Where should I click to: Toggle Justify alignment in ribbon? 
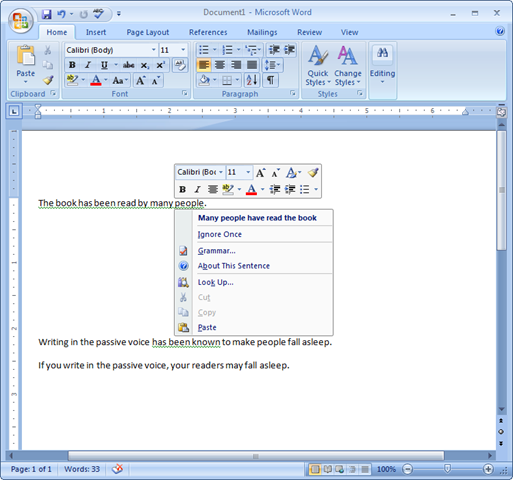pyautogui.click(x=252, y=65)
